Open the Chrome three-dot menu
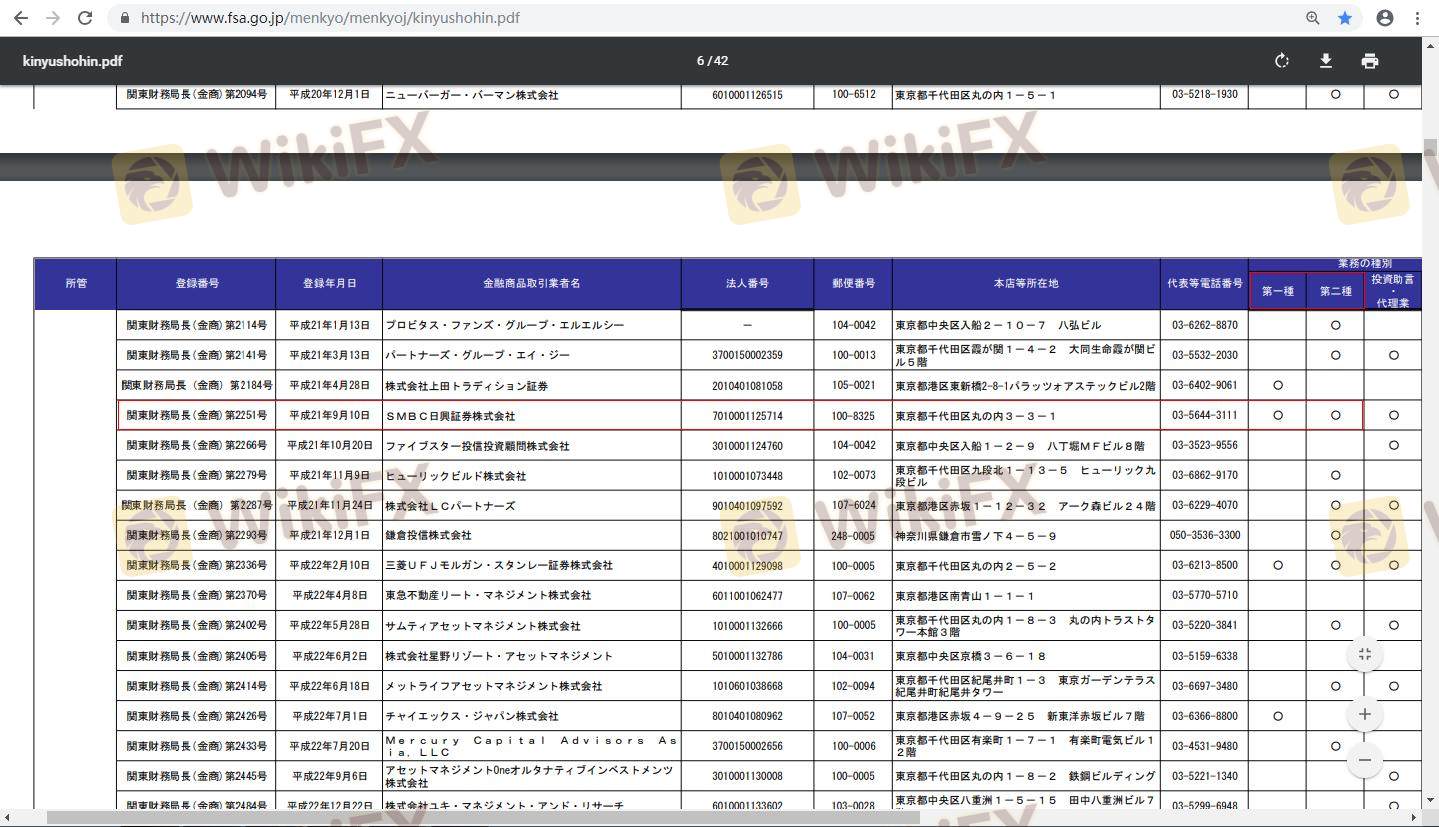Screen dimensions: 1439x827 [1417, 18]
